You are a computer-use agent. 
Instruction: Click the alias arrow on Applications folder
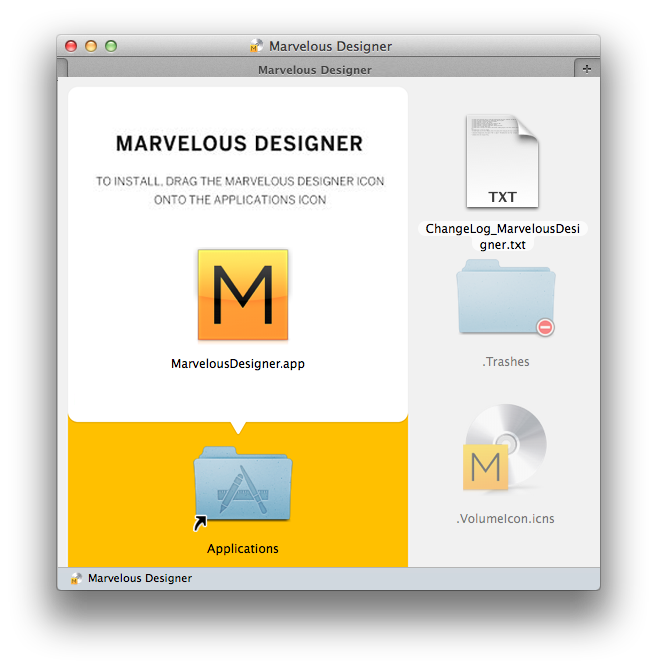tap(200, 521)
